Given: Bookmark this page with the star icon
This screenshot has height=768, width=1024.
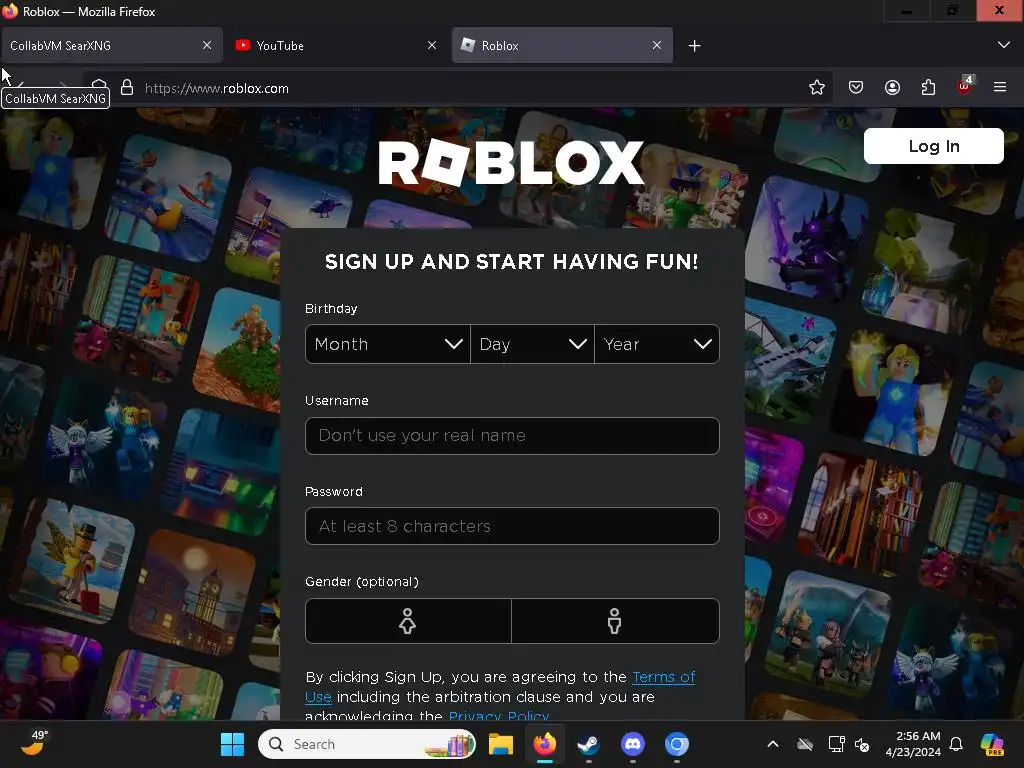Looking at the screenshot, I should [816, 88].
